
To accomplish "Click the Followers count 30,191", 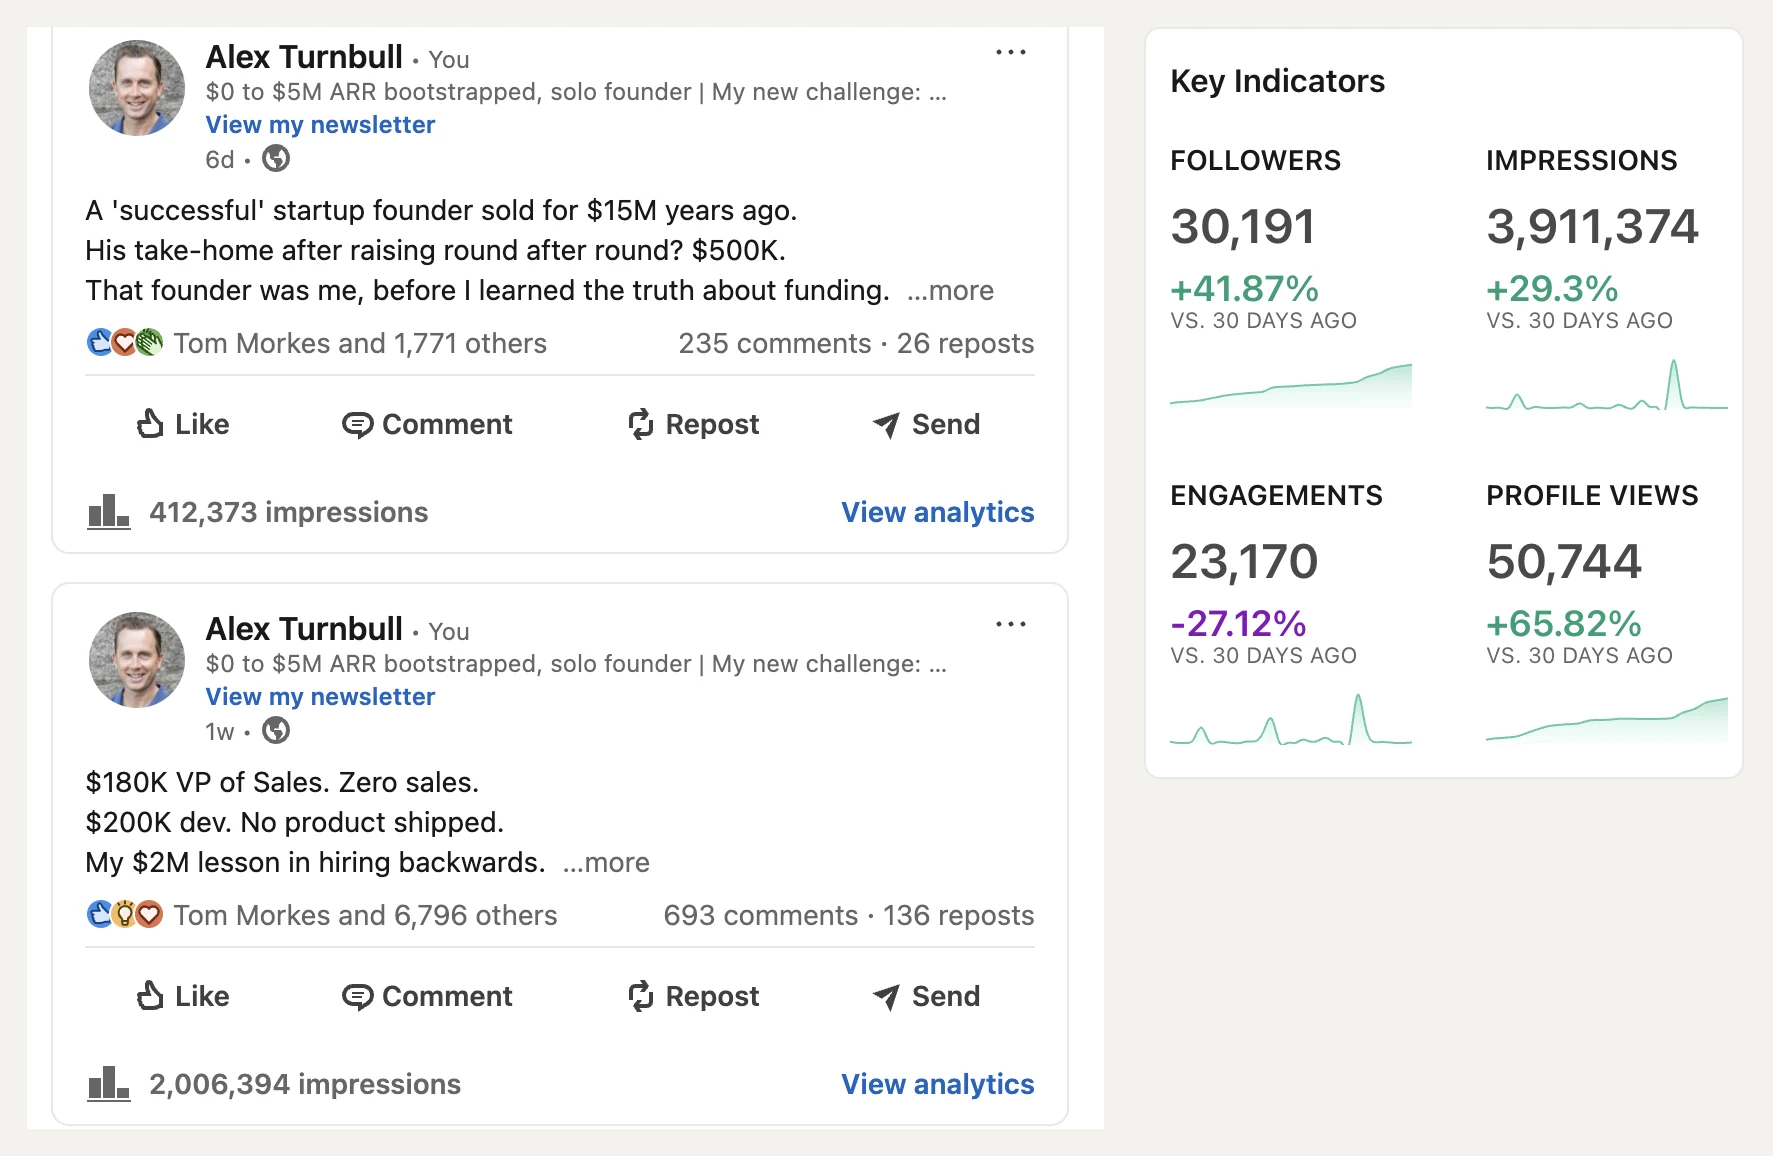I will 1243,227.
